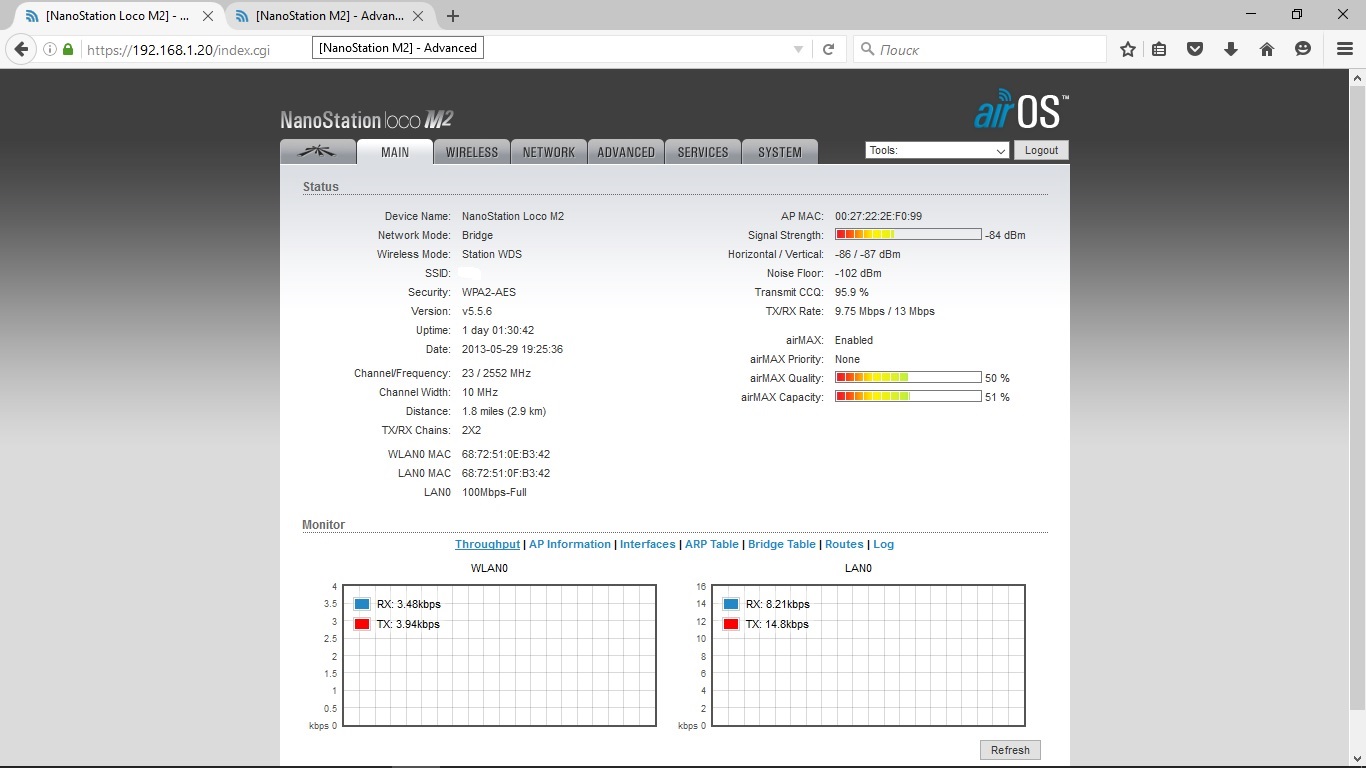Viewport: 1366px width, 768px height.
Task: Click the Refresh button below the graphs
Action: pos(1010,750)
